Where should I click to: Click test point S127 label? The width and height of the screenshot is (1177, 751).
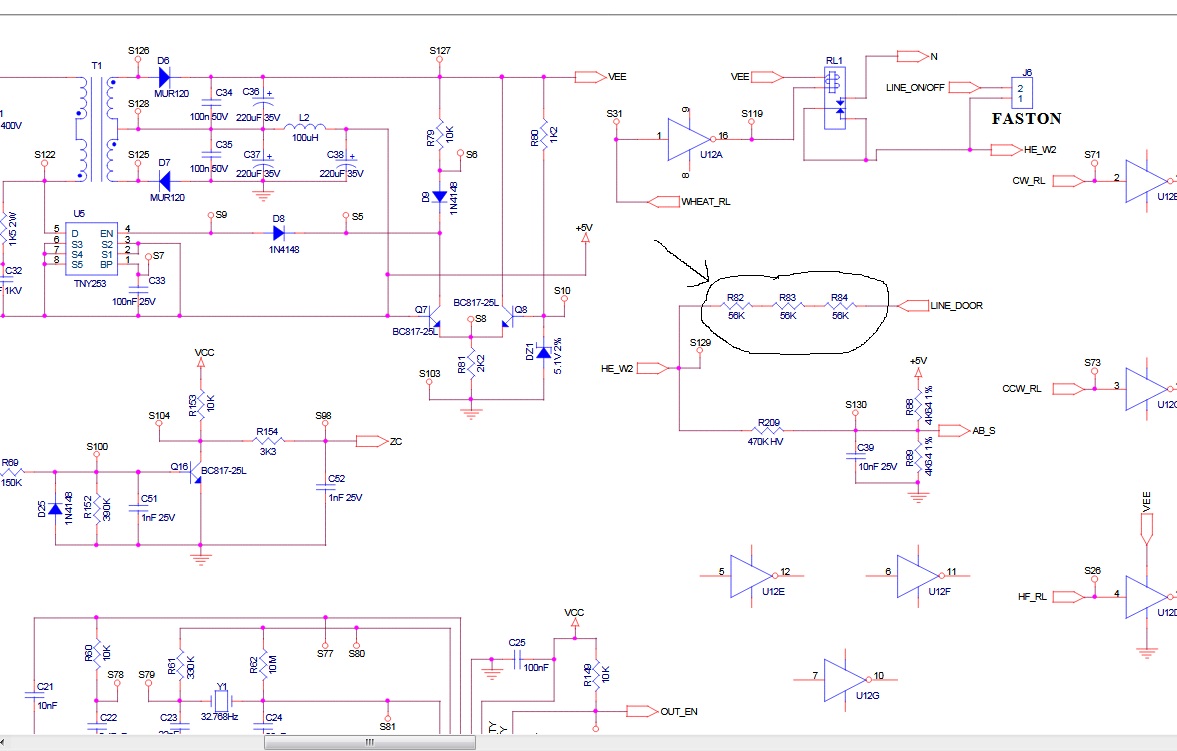click(x=440, y=50)
